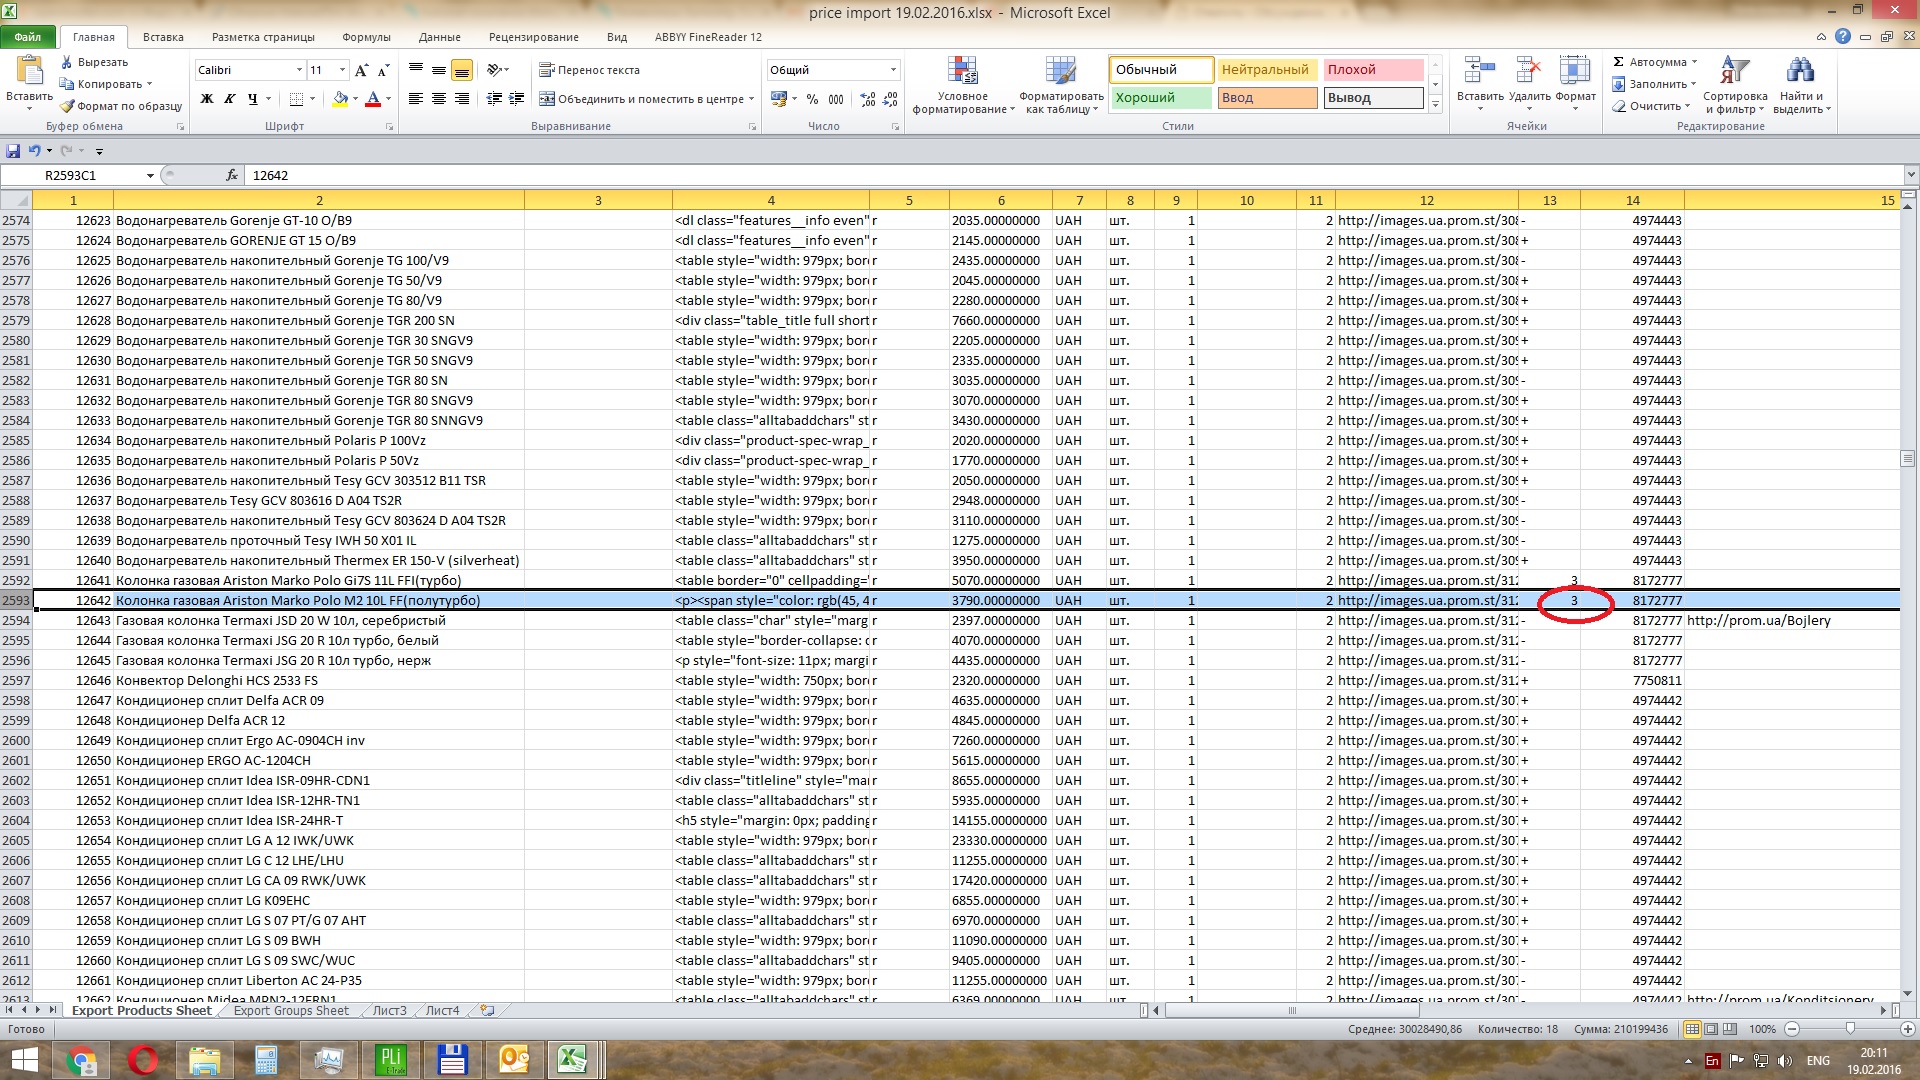The width and height of the screenshot is (1920, 1080).
Task: Decrease decimal places
Action: (x=889, y=99)
